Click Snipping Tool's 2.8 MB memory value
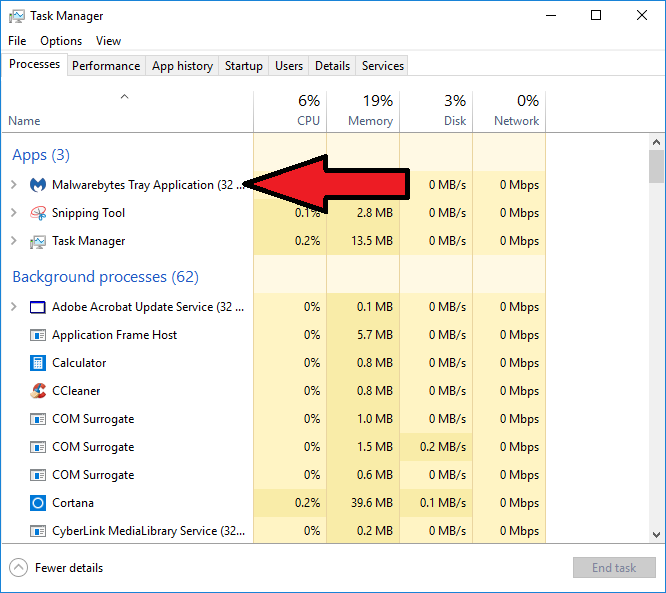Image resolution: width=666 pixels, height=593 pixels. pos(375,213)
